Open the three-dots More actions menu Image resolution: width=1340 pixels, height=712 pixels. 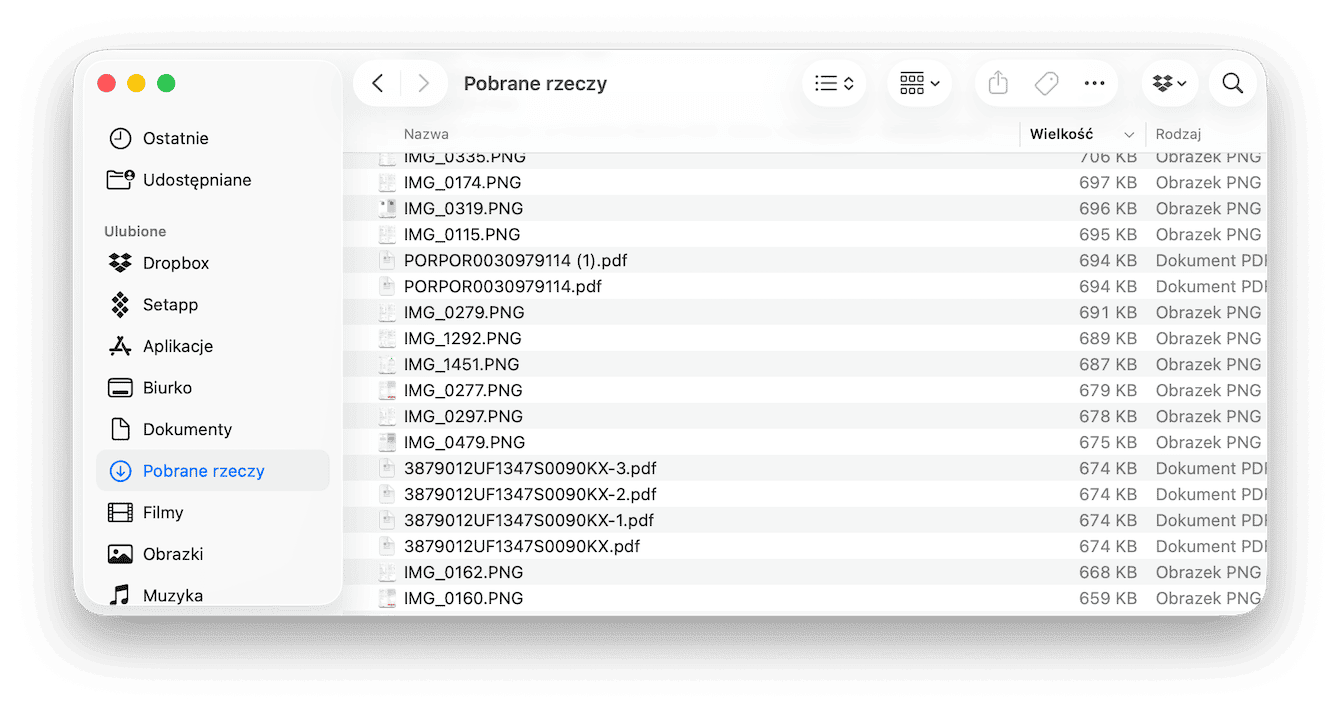[1094, 84]
